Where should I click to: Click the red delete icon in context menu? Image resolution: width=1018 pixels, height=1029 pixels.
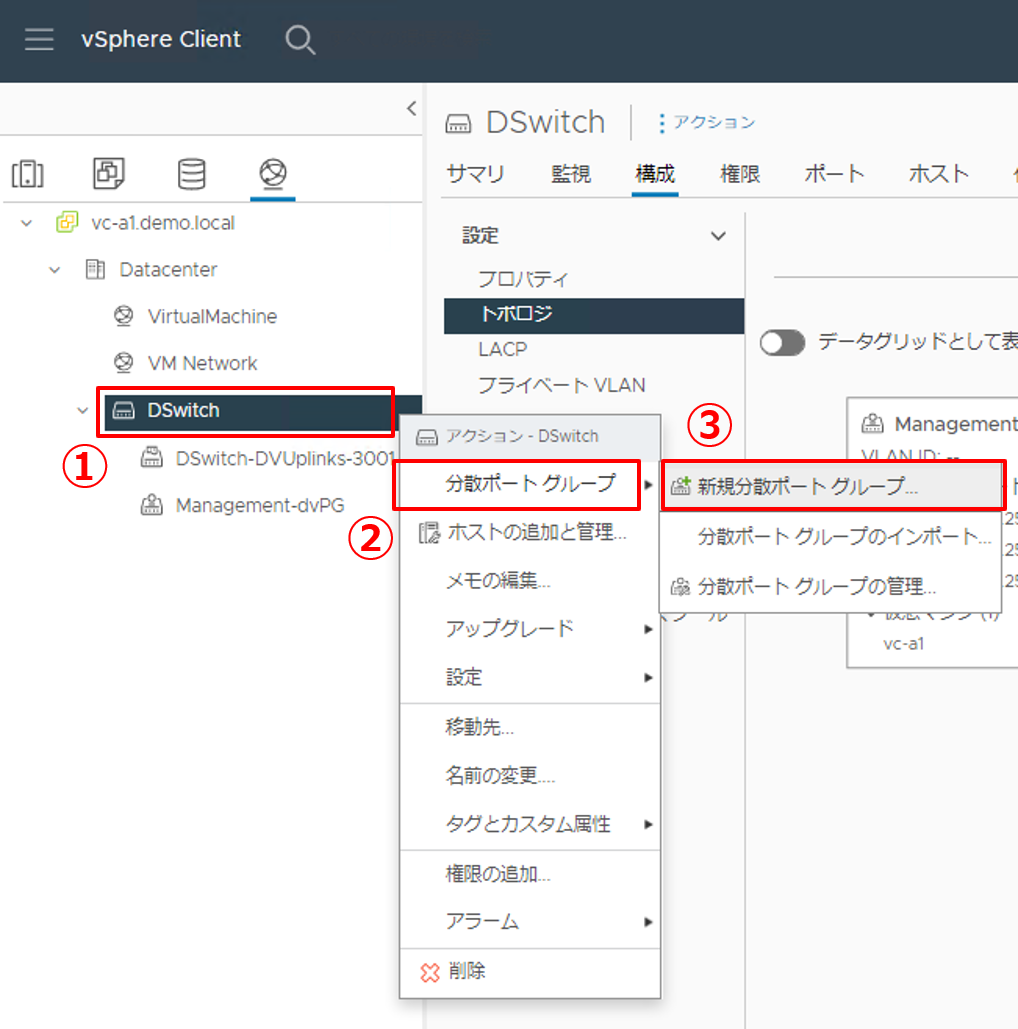(x=430, y=972)
